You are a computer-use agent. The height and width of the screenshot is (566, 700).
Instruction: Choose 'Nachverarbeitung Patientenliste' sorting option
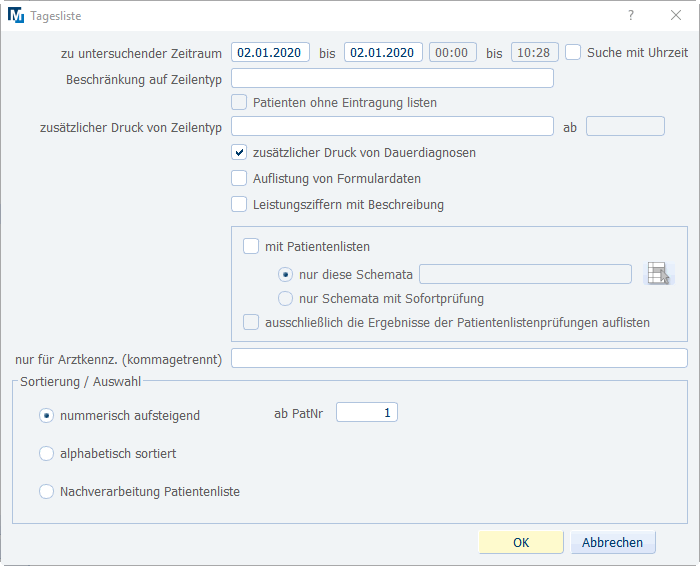tap(46, 492)
